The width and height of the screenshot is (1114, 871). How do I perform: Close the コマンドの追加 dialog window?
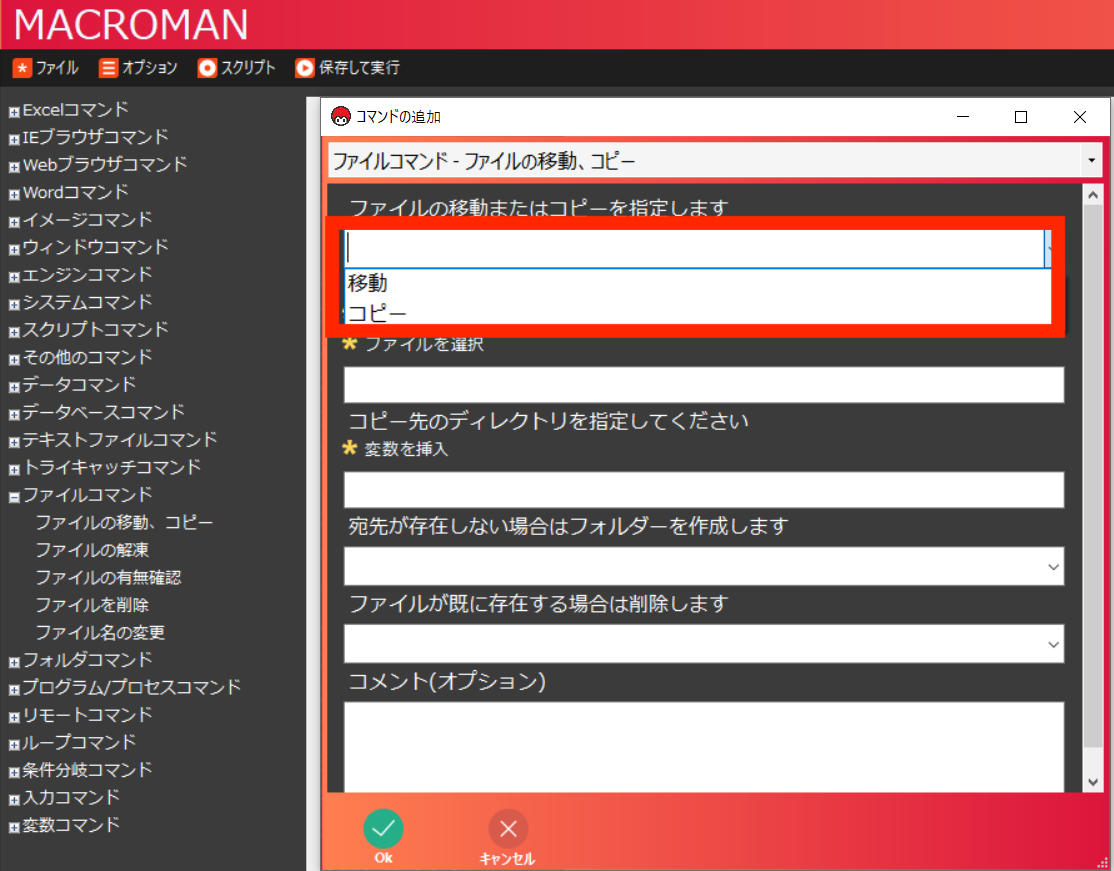(x=1080, y=117)
